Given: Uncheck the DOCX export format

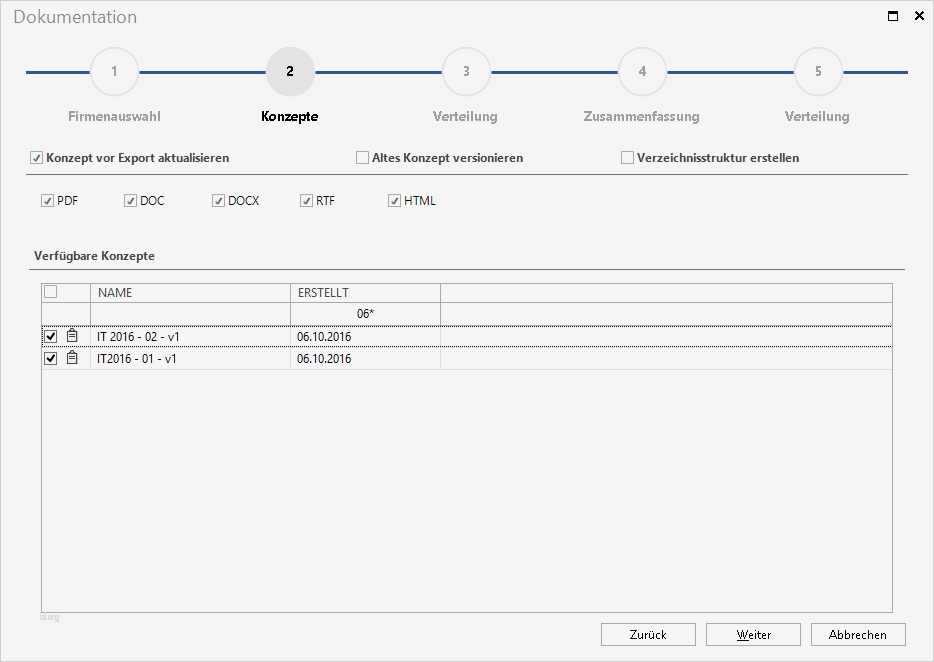Looking at the screenshot, I should 218,201.
